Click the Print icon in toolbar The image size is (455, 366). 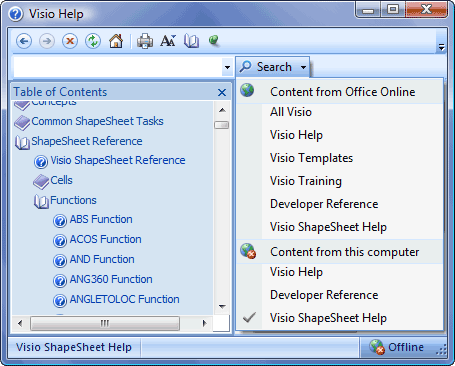pyautogui.click(x=145, y=41)
